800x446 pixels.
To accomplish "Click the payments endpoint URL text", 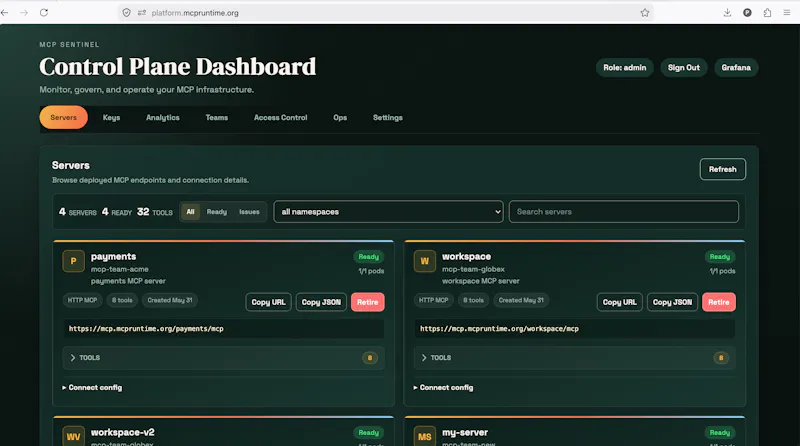I will click(x=146, y=329).
